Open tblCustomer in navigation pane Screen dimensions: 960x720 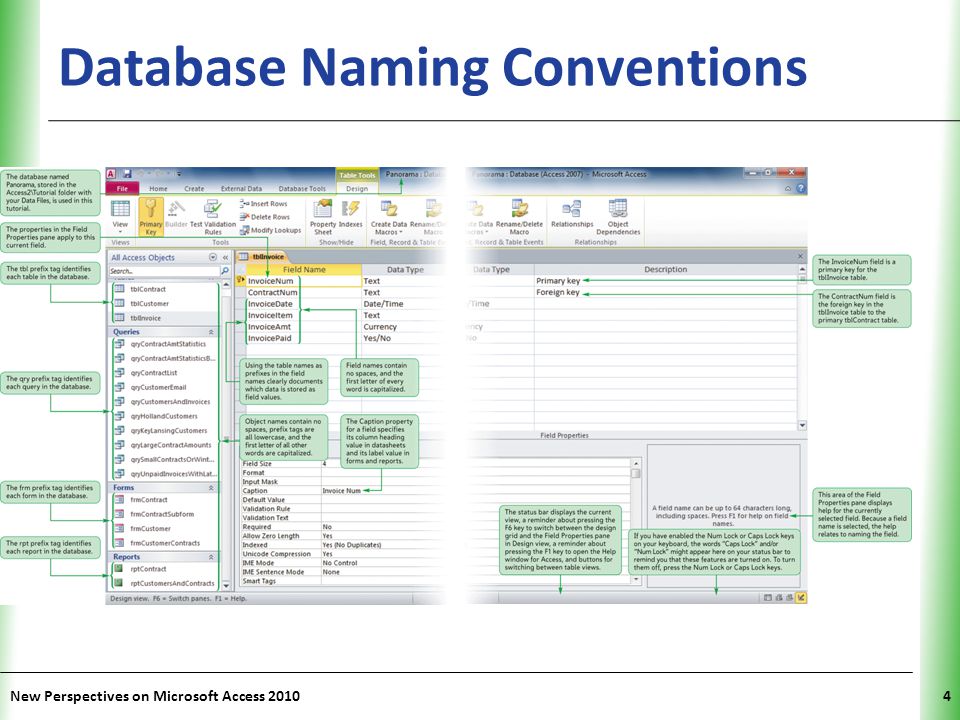point(149,304)
